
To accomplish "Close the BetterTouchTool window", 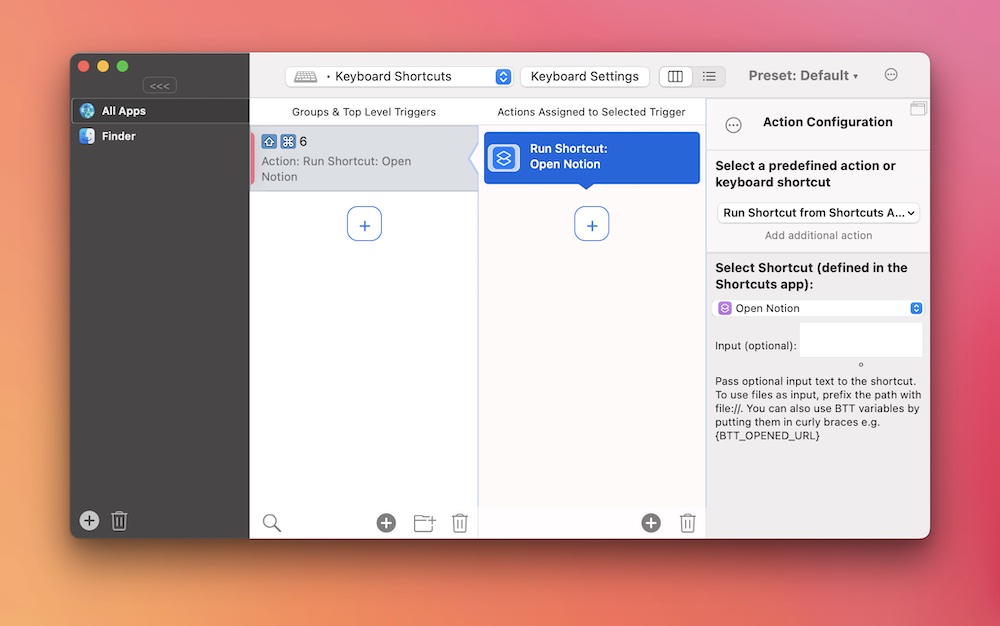I will pyautogui.click(x=84, y=66).
